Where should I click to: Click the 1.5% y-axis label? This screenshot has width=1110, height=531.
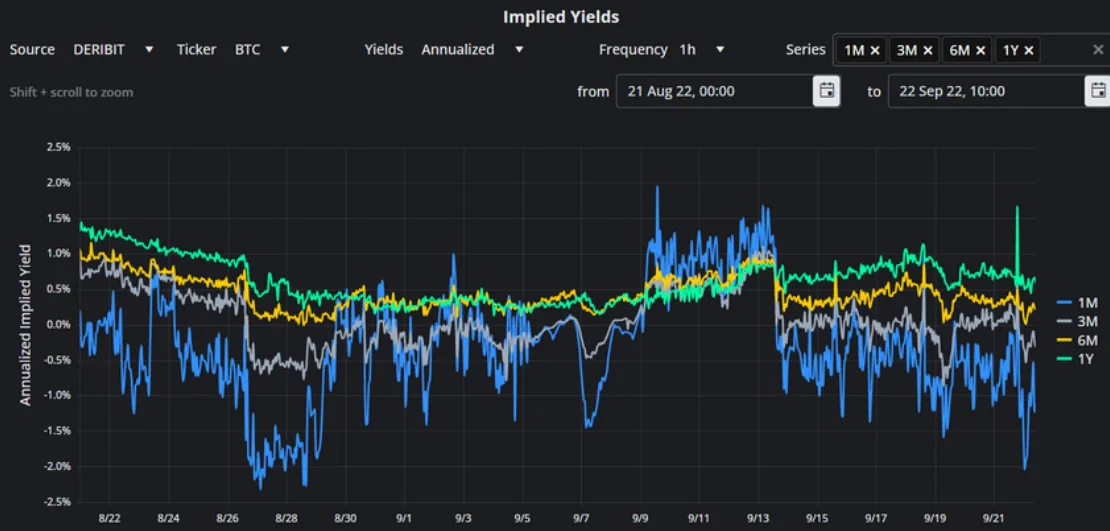click(59, 218)
